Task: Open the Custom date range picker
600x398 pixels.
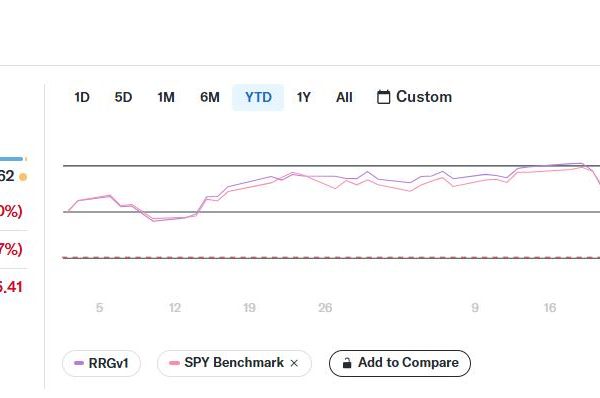Action: (414, 97)
